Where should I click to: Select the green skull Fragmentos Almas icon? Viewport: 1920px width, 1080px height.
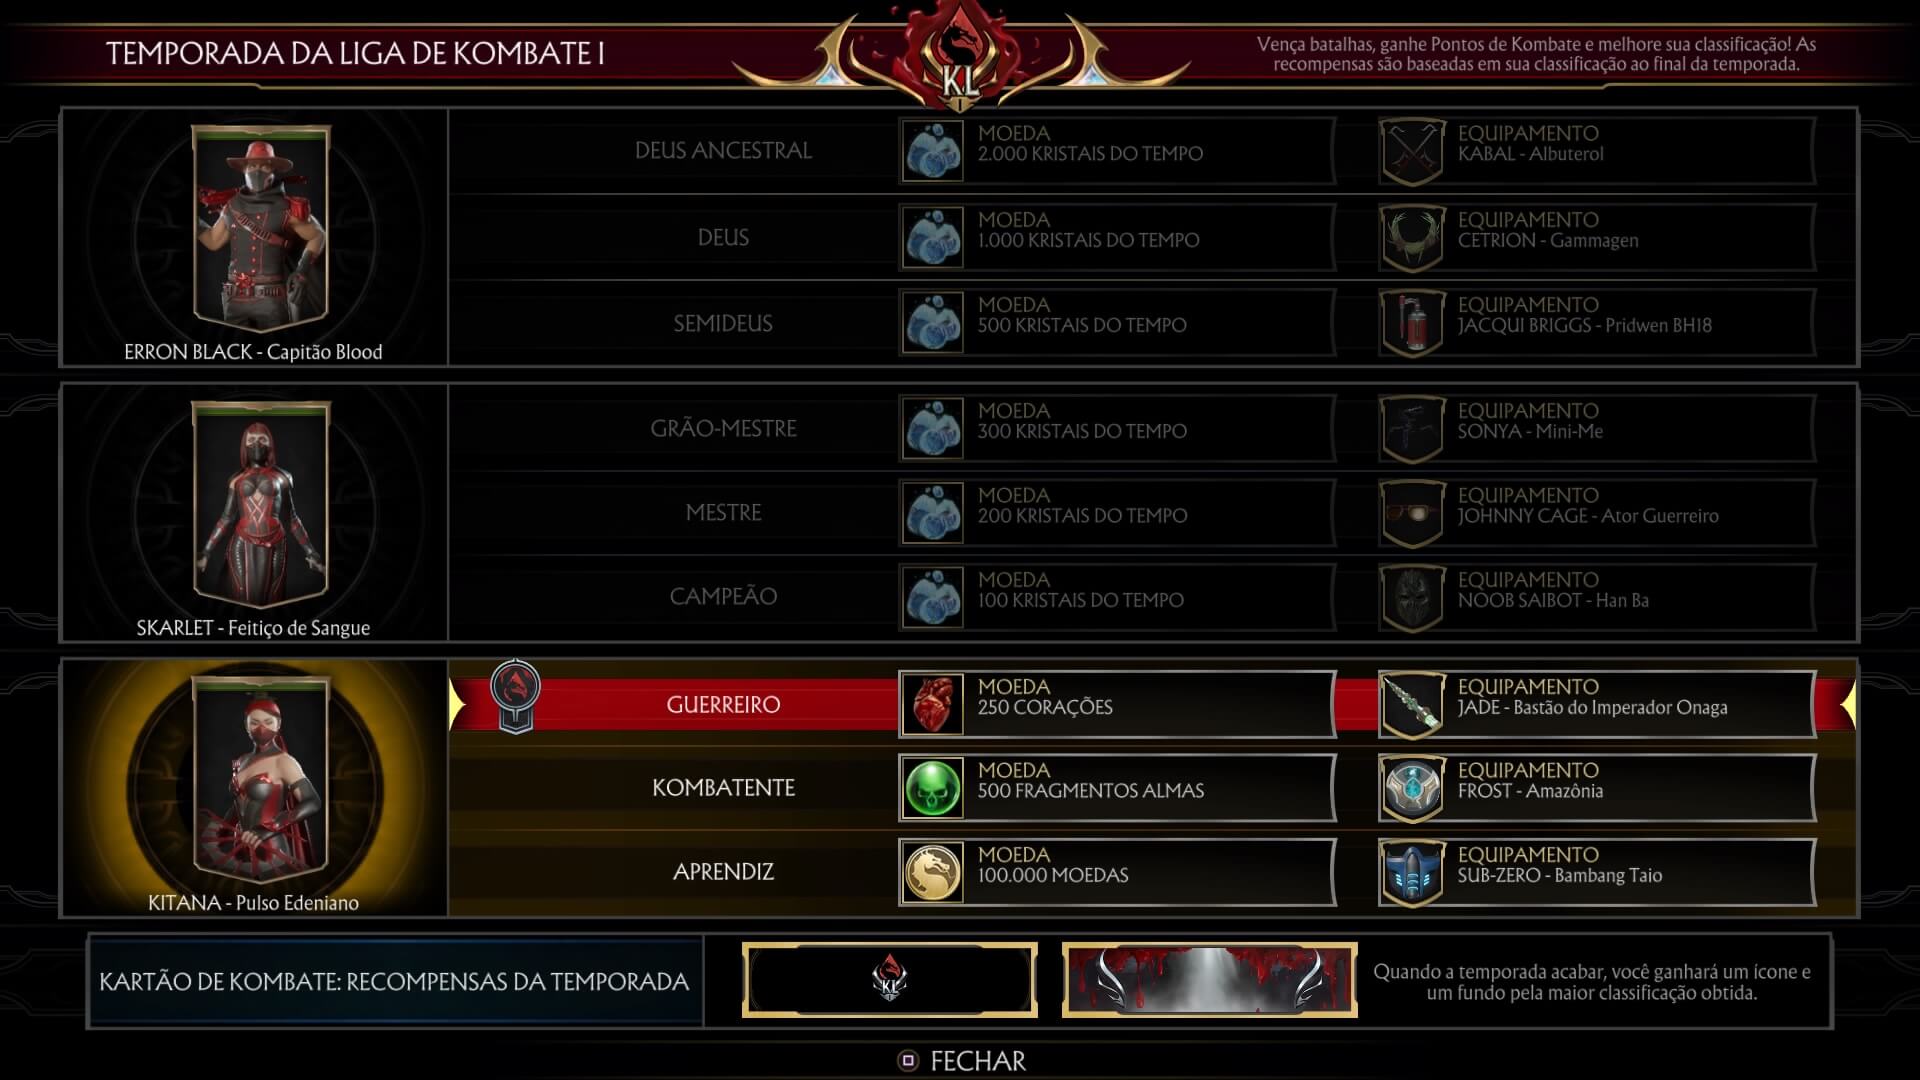click(x=932, y=788)
